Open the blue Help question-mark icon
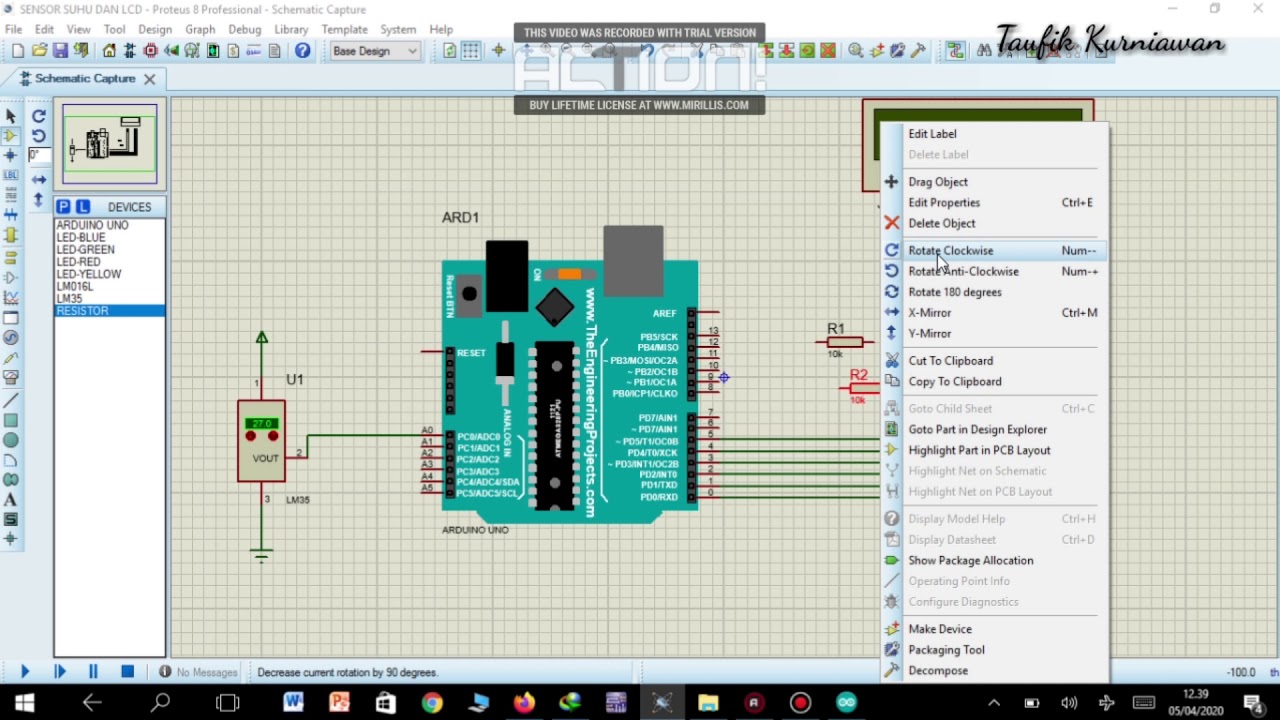Screen dimensions: 1280x720 [302, 51]
